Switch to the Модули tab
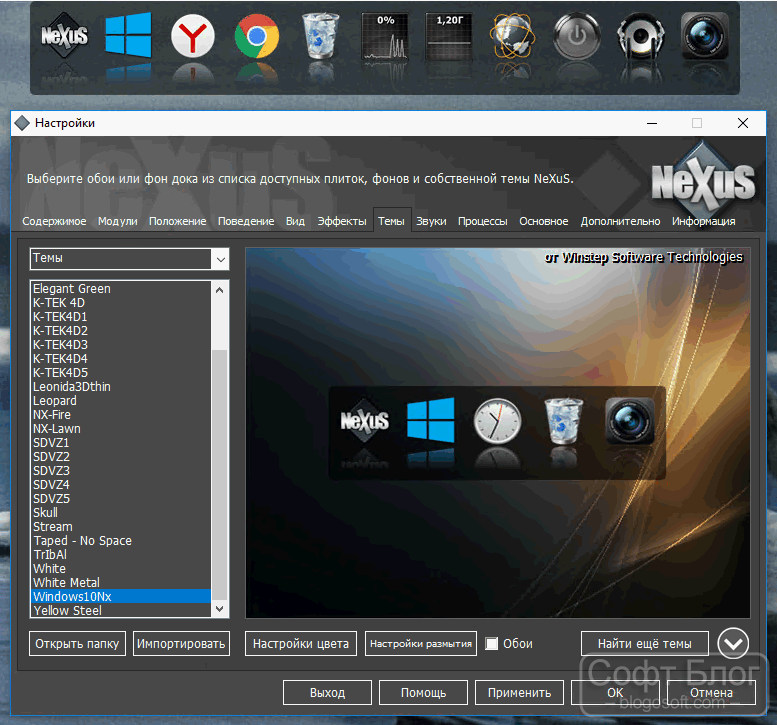 [117, 221]
